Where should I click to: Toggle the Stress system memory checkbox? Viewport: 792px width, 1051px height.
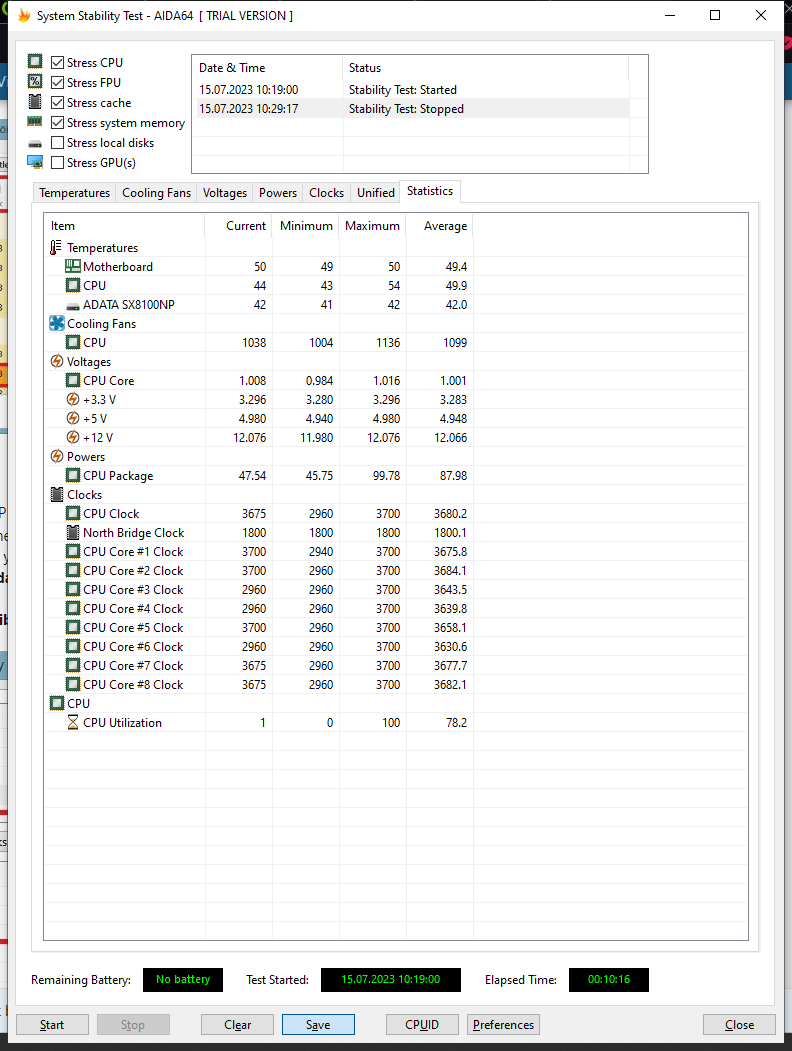pos(58,123)
